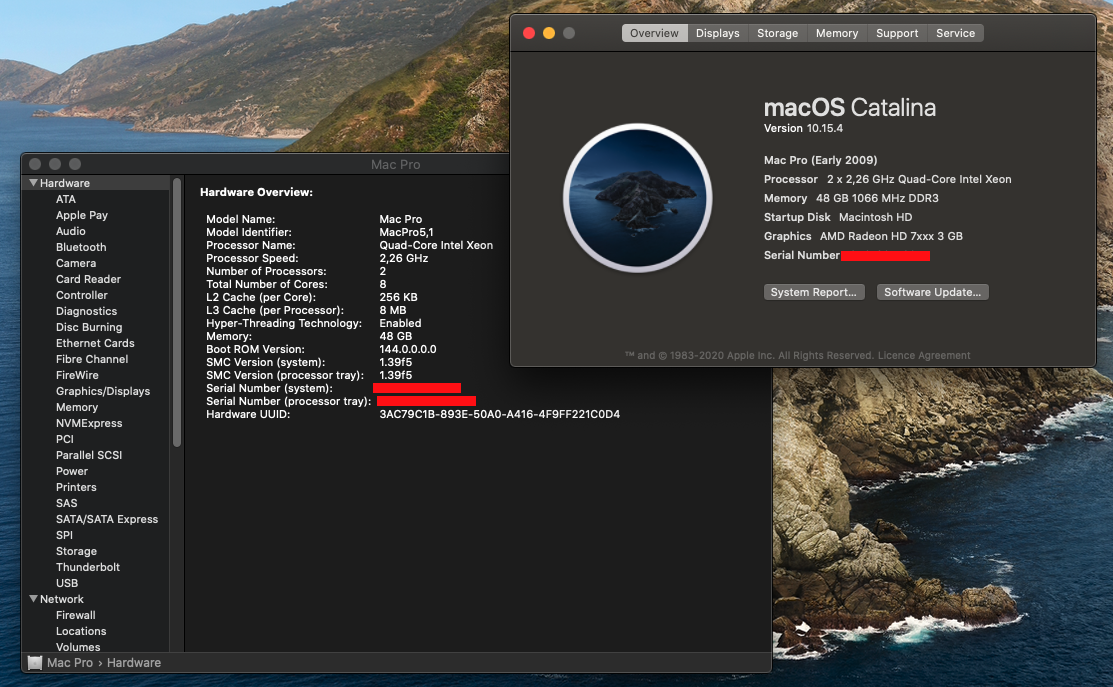Select Firewall under Network
This screenshot has width=1113, height=687.
pyautogui.click(x=75, y=615)
